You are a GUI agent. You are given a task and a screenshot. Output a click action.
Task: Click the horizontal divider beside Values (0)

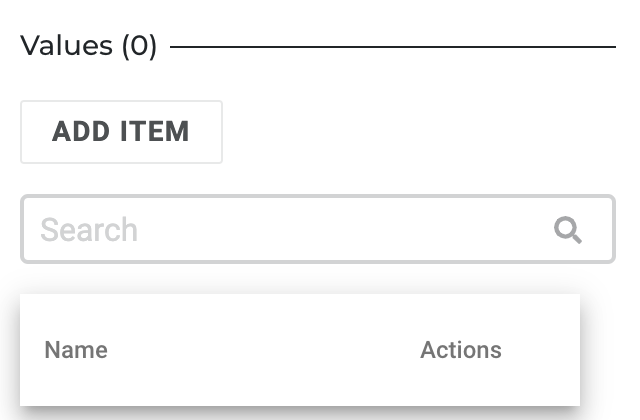point(392,46)
